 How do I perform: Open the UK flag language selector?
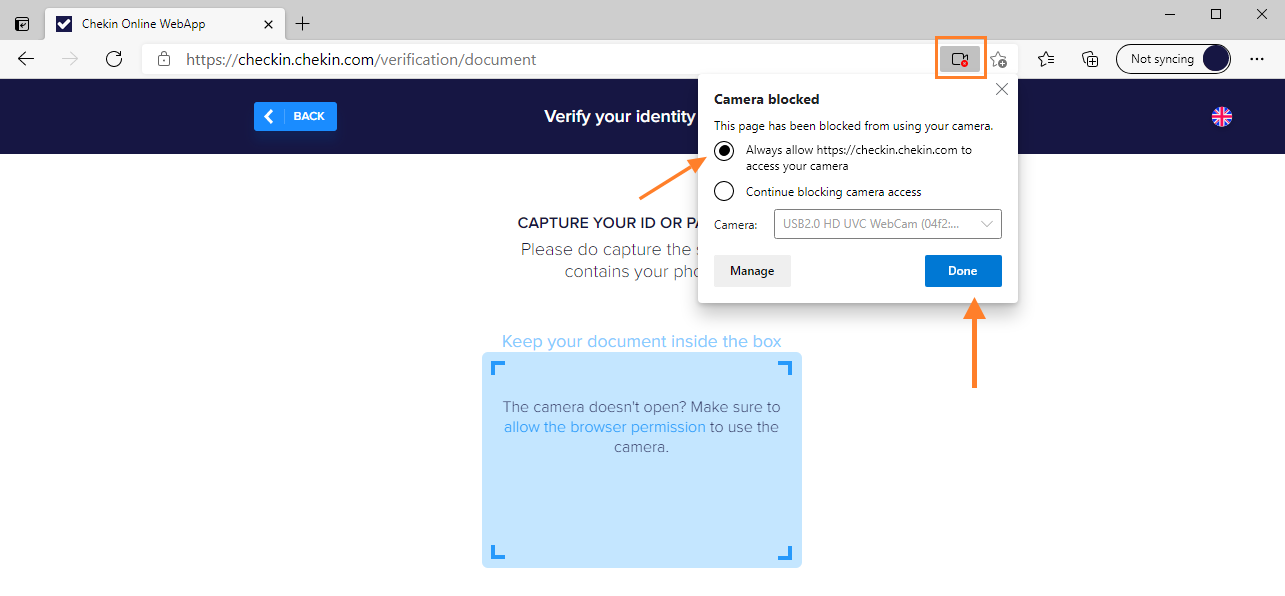click(1221, 116)
